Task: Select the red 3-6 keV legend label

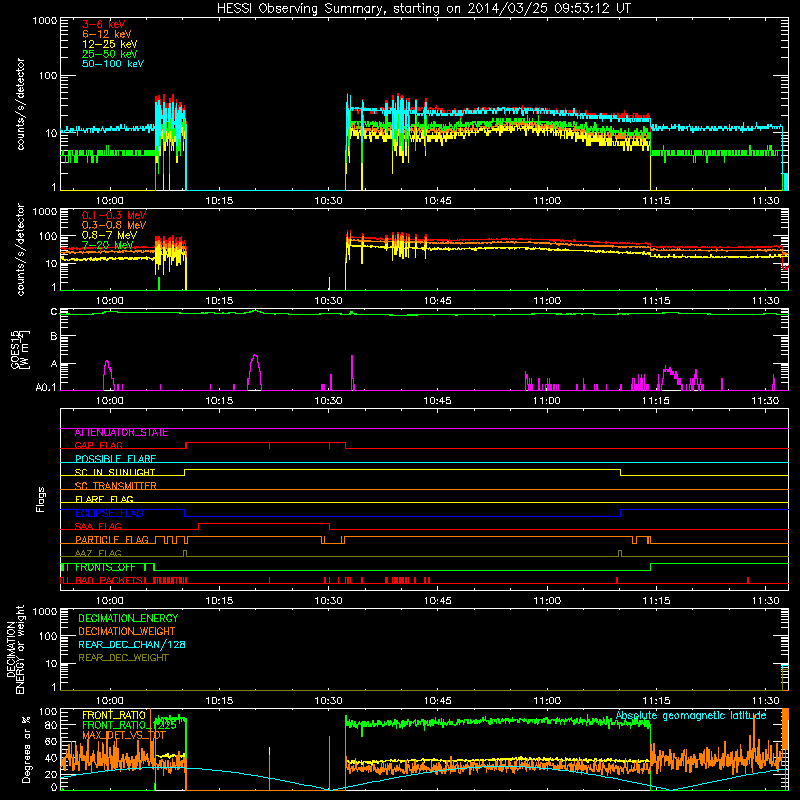Action: pyautogui.click(x=104, y=24)
